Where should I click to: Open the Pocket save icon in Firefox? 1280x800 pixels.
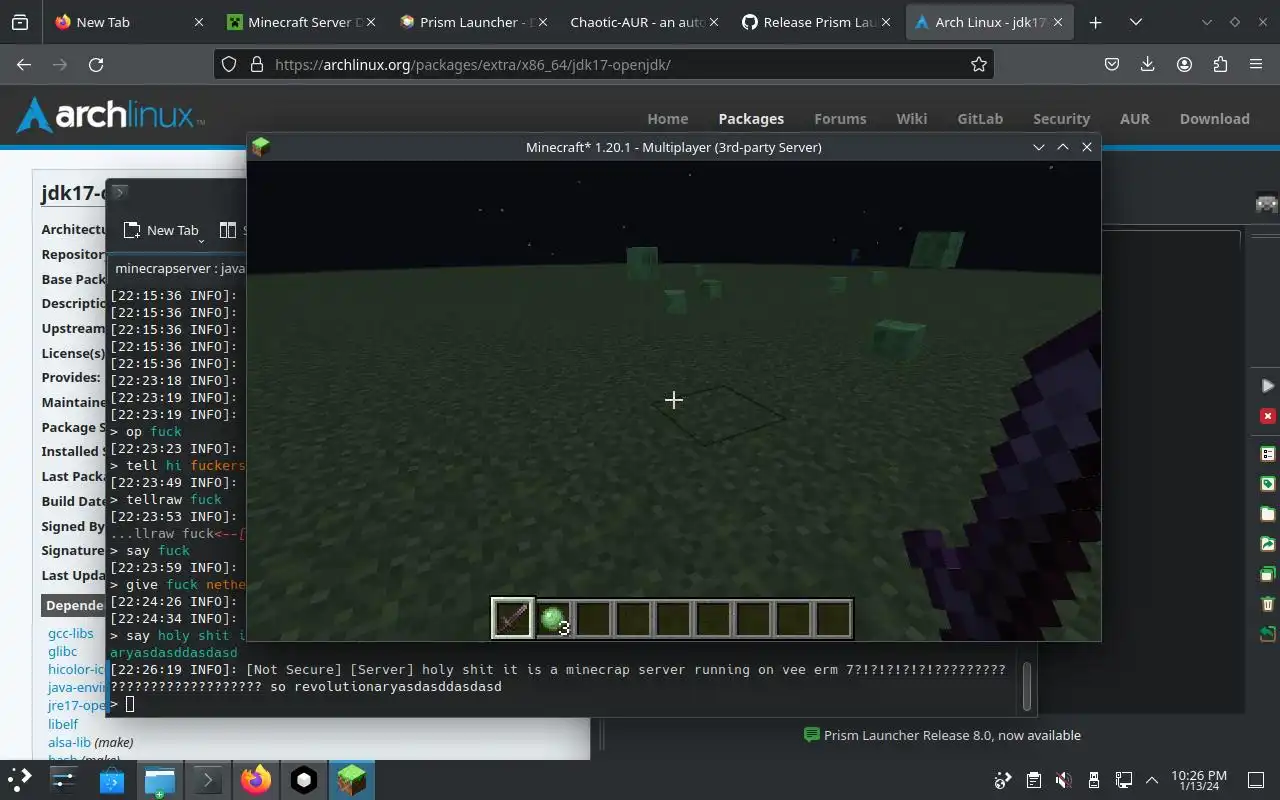tap(1112, 64)
